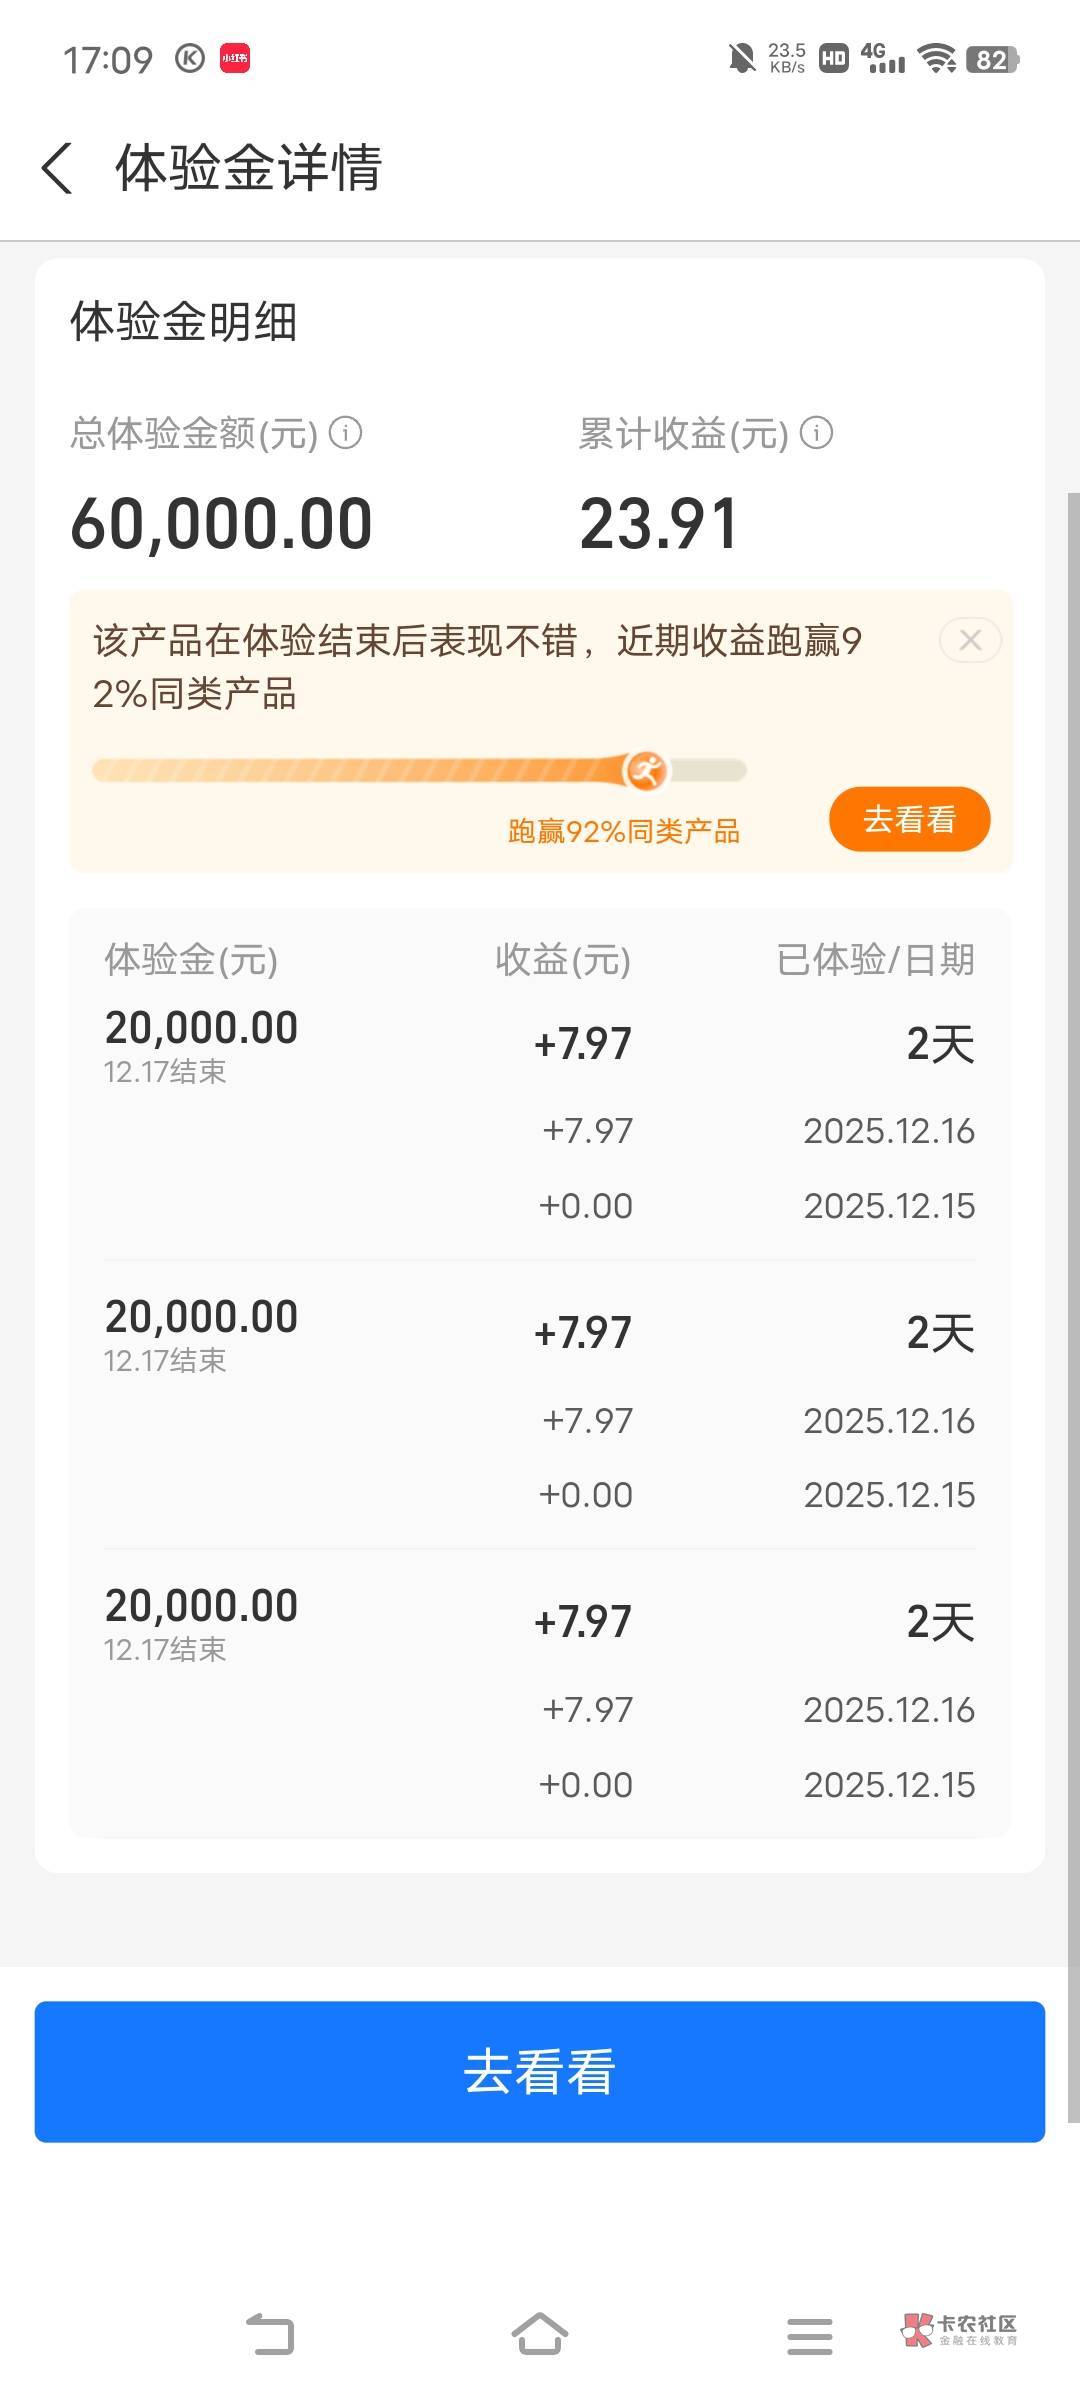Select the first 20,000.00 trial fund entry
This screenshot has height=2400, width=1080.
(x=201, y=1028)
